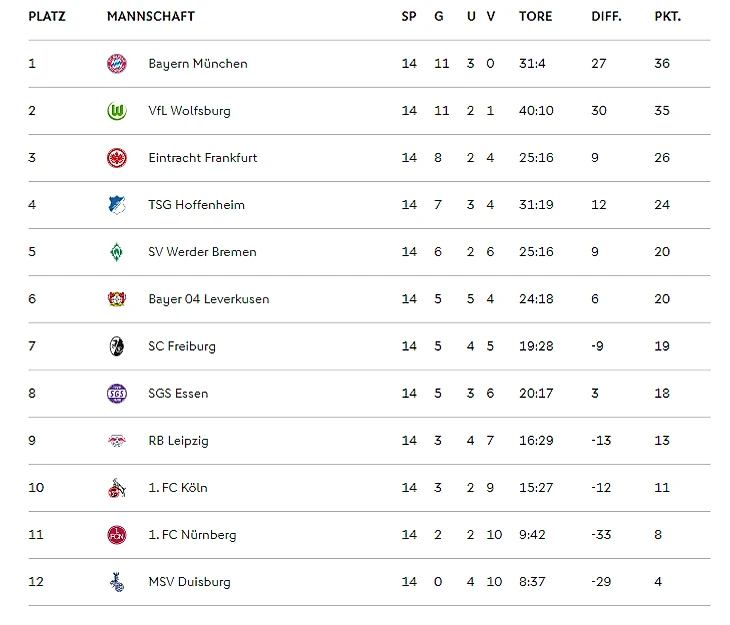Click the TORE column header
The image size is (730, 625).
535,17
